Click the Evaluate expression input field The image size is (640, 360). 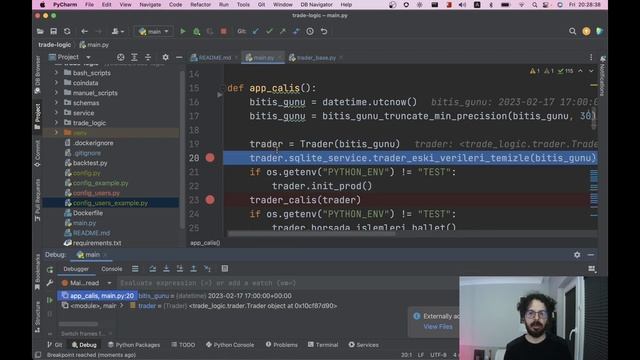(x=287, y=283)
